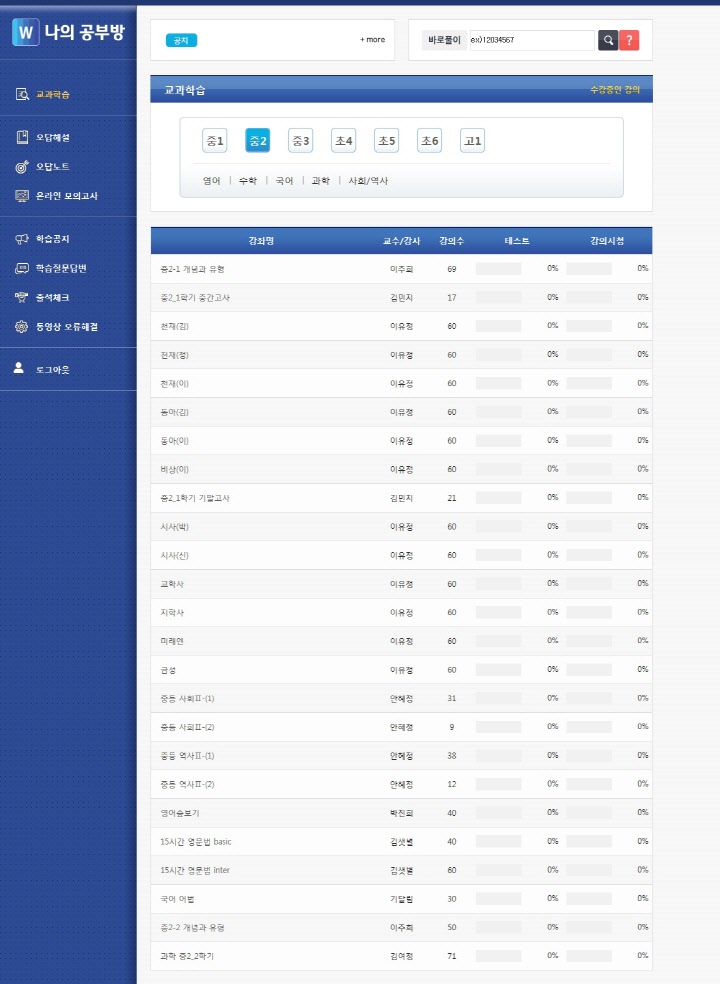Screen dimensions: 720x984
Task: Click the 동영상 오류해결 gear icon
Action: [21, 326]
